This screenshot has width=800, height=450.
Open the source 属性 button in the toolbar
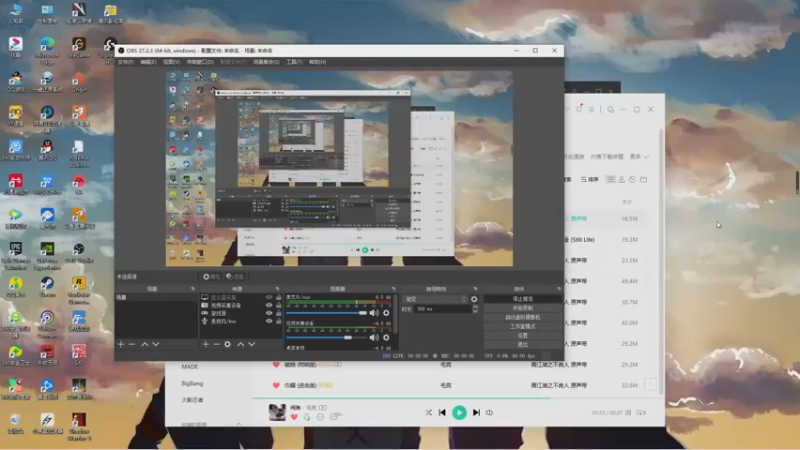pos(211,277)
